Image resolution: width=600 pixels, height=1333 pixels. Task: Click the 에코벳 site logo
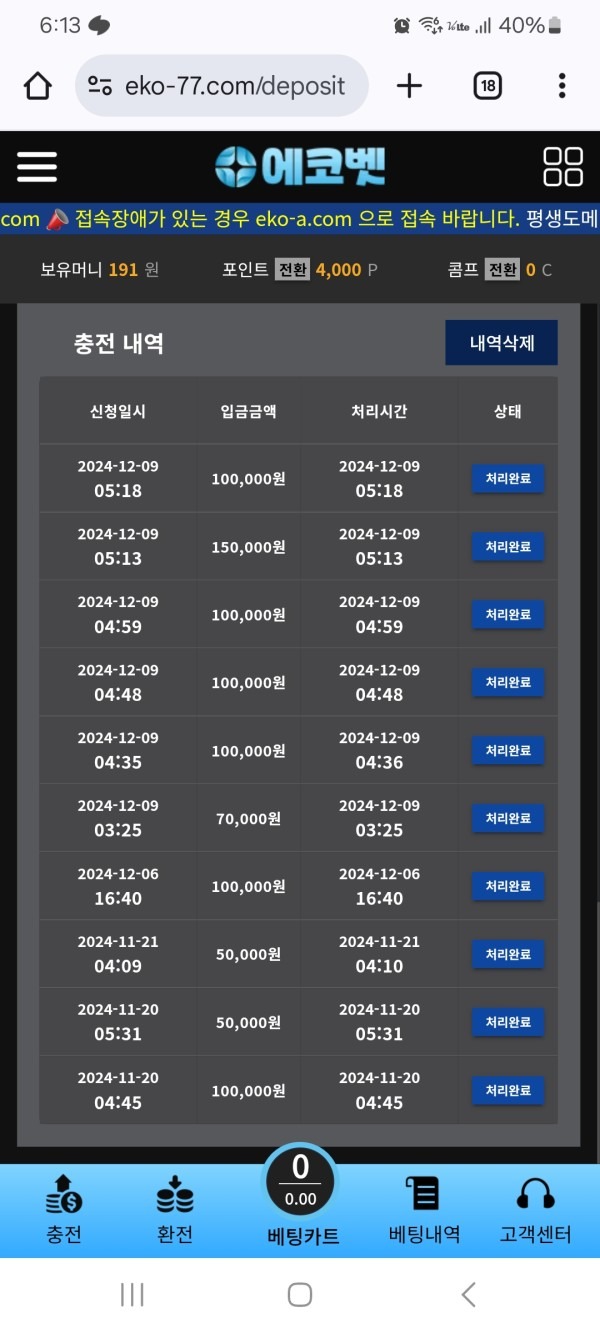click(300, 166)
